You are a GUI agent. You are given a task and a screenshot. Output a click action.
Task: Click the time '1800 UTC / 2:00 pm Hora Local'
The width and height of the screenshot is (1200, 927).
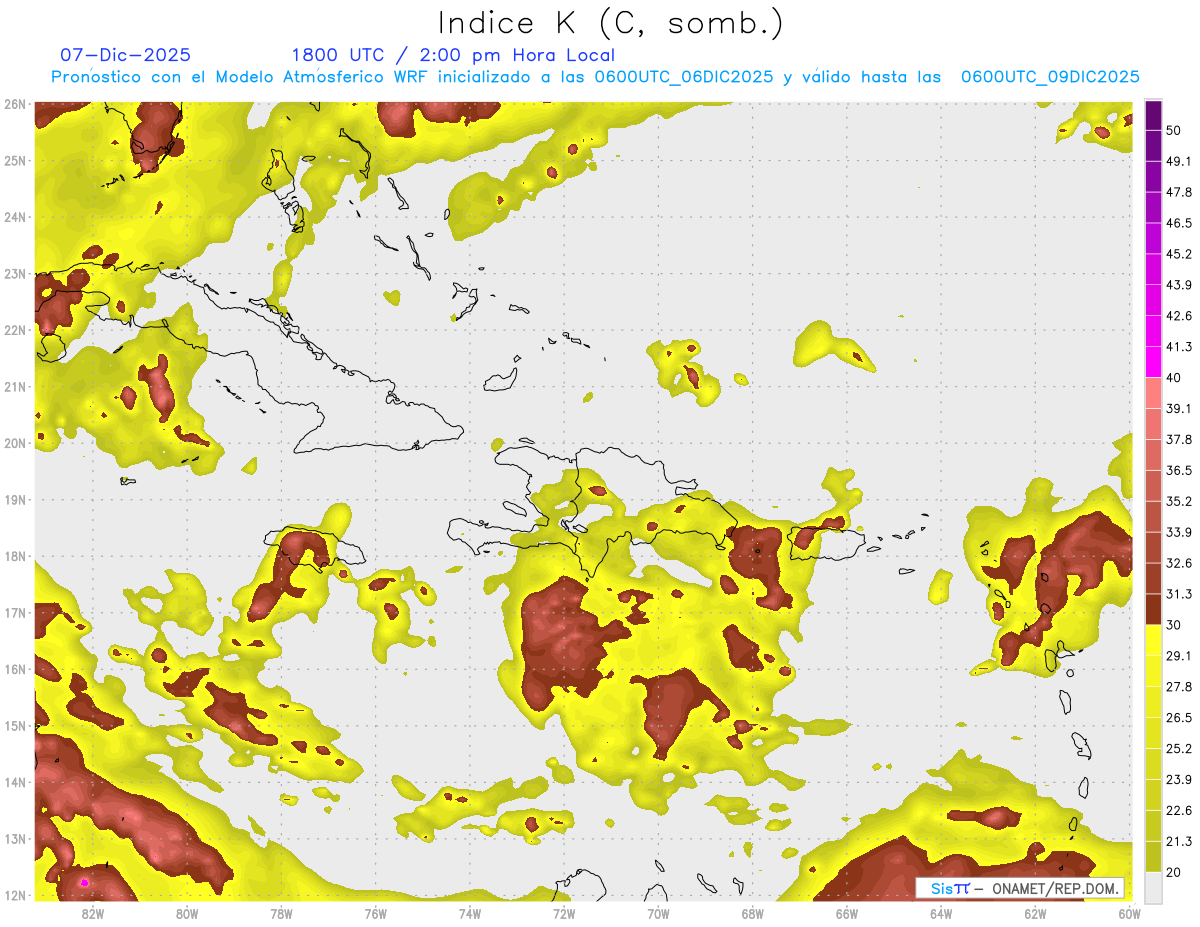[453, 56]
